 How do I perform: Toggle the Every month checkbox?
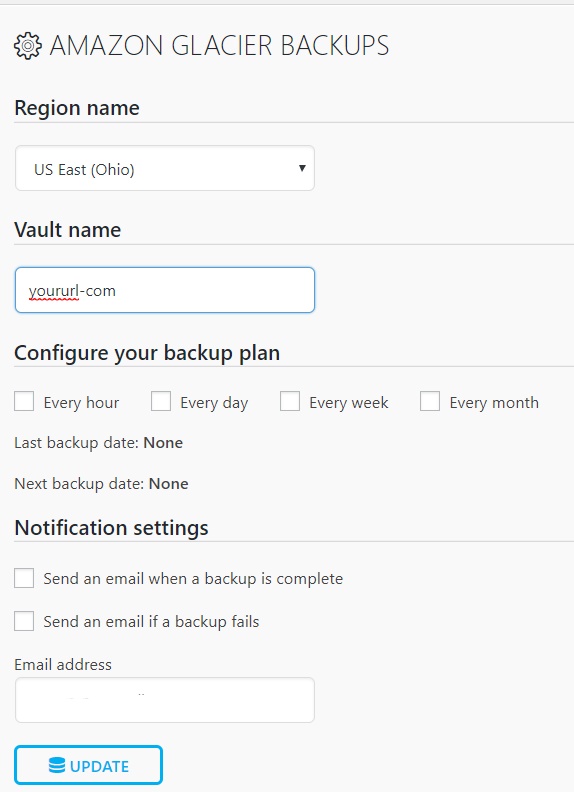tap(430, 402)
